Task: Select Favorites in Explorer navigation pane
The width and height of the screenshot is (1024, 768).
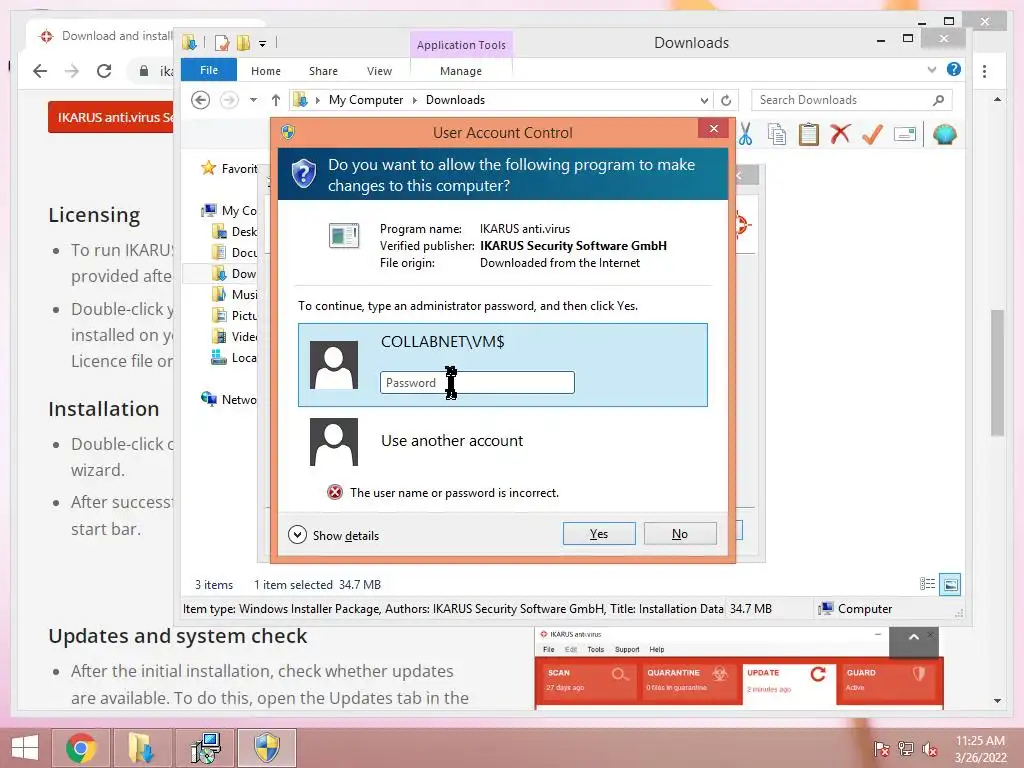Action: [229, 168]
